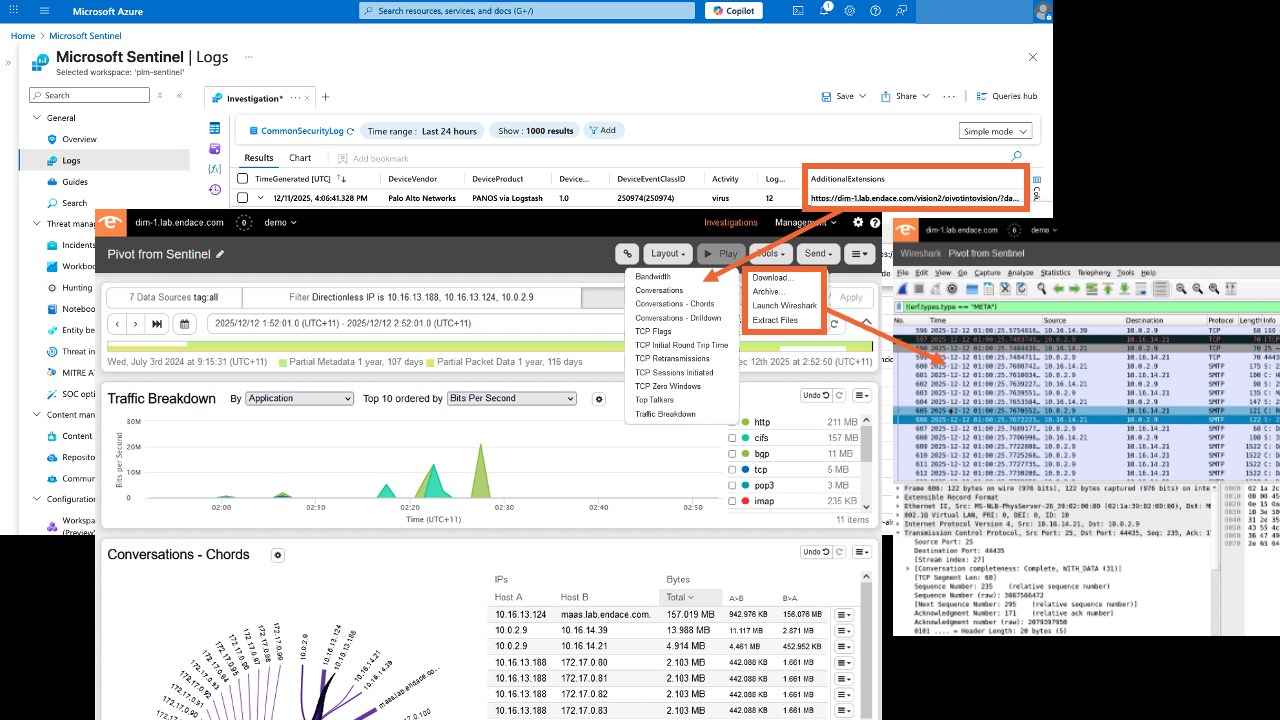This screenshot has width=1280, height=720.
Task: Open Azure notifications bell
Action: tap(825, 10)
